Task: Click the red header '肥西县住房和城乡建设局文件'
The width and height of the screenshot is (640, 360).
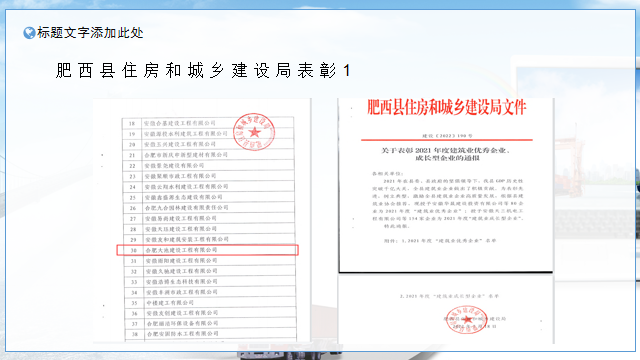Action: pos(447,107)
